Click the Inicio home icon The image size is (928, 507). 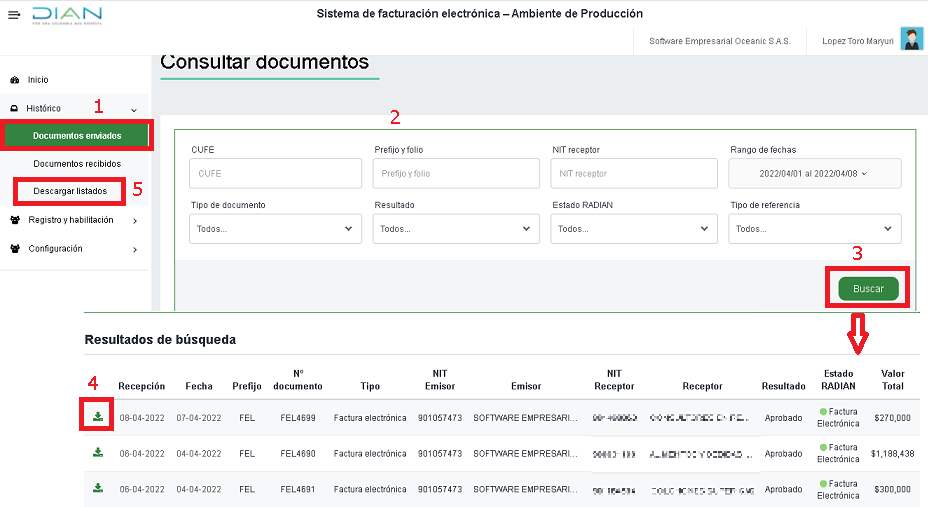[14, 80]
